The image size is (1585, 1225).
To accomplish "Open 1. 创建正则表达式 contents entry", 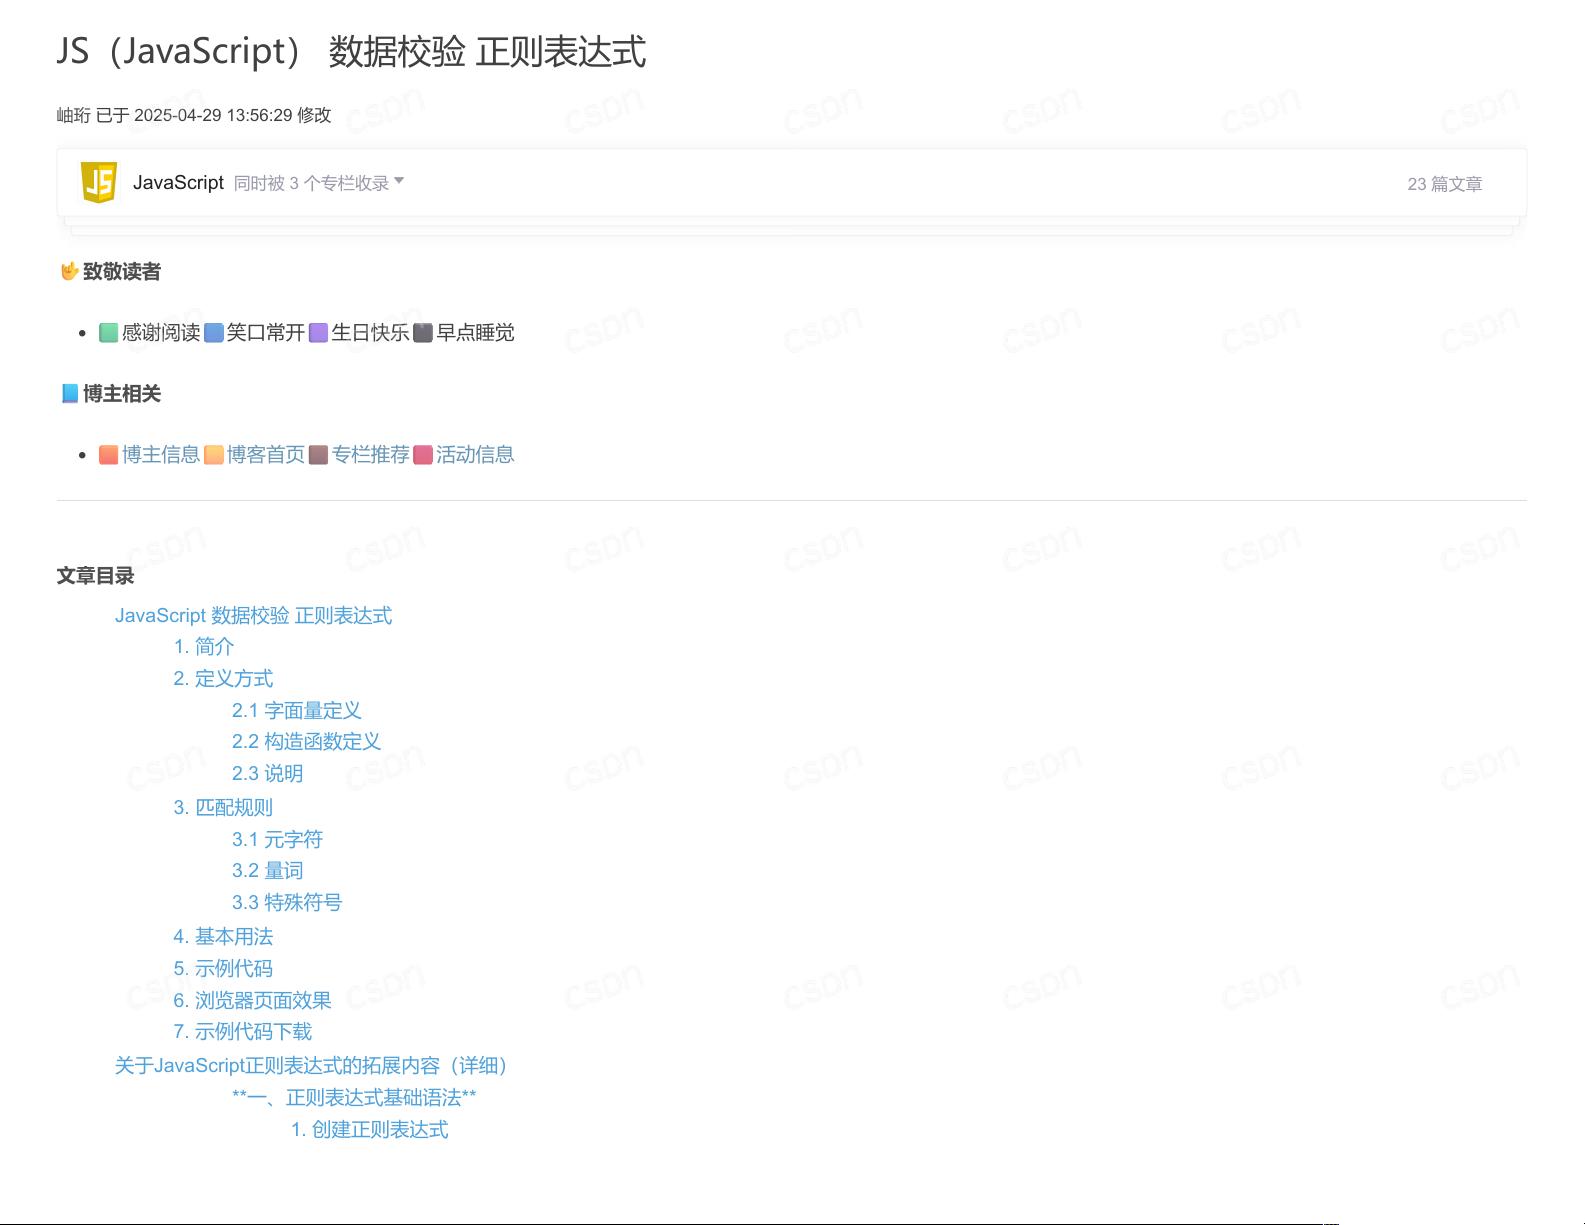I will point(370,1130).
